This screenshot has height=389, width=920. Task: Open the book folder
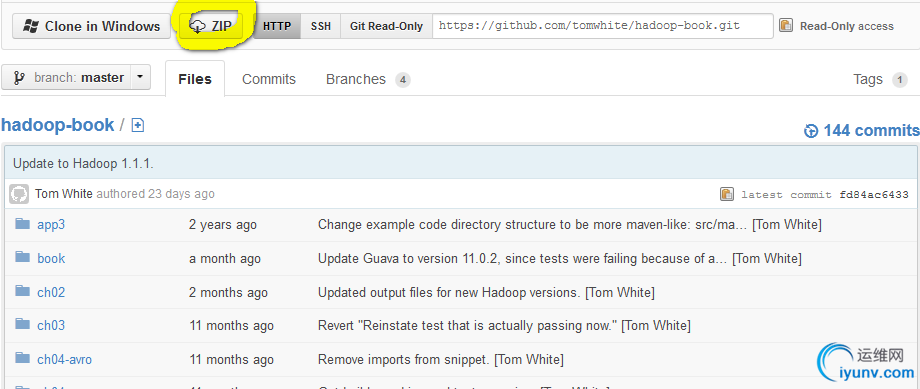51,258
